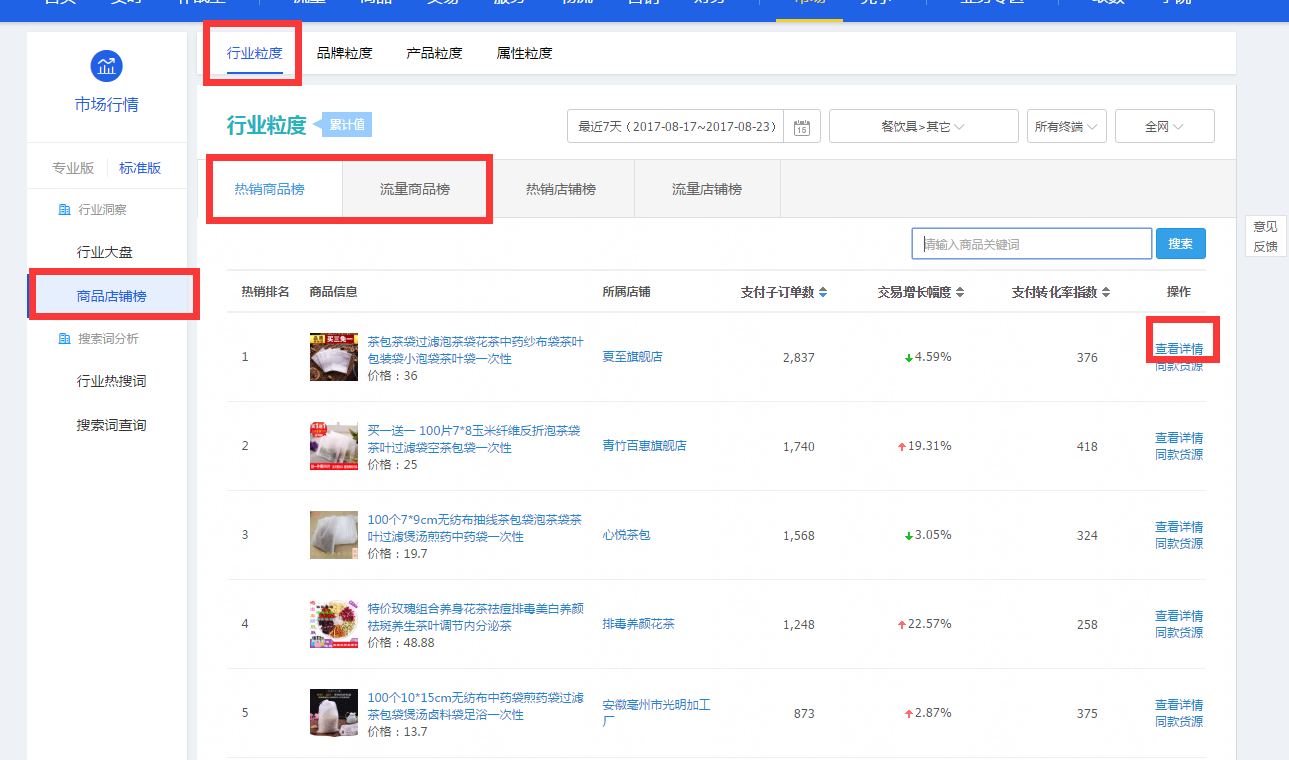Click the 行业洞察 section icon
This screenshot has width=1289, height=760.
[x=65, y=210]
